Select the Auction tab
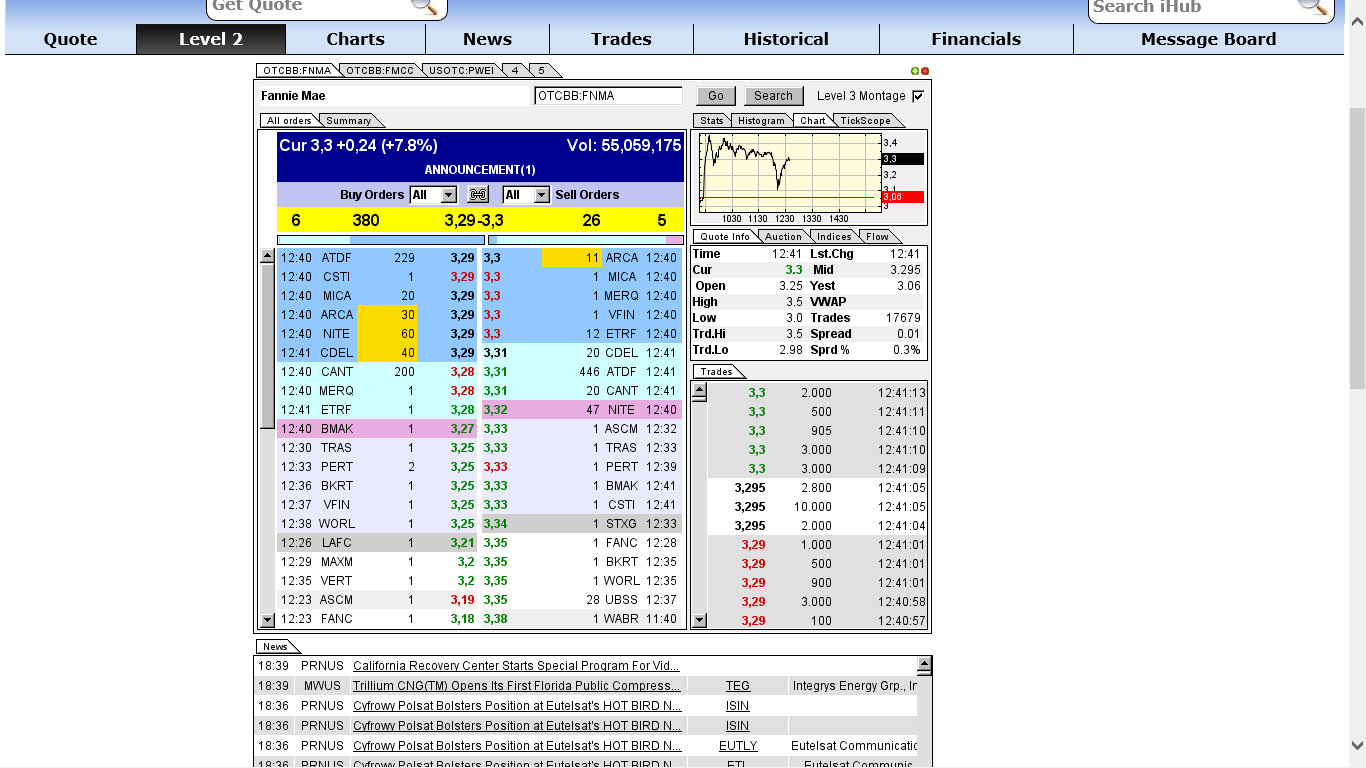The image size is (1366, 768). point(783,236)
